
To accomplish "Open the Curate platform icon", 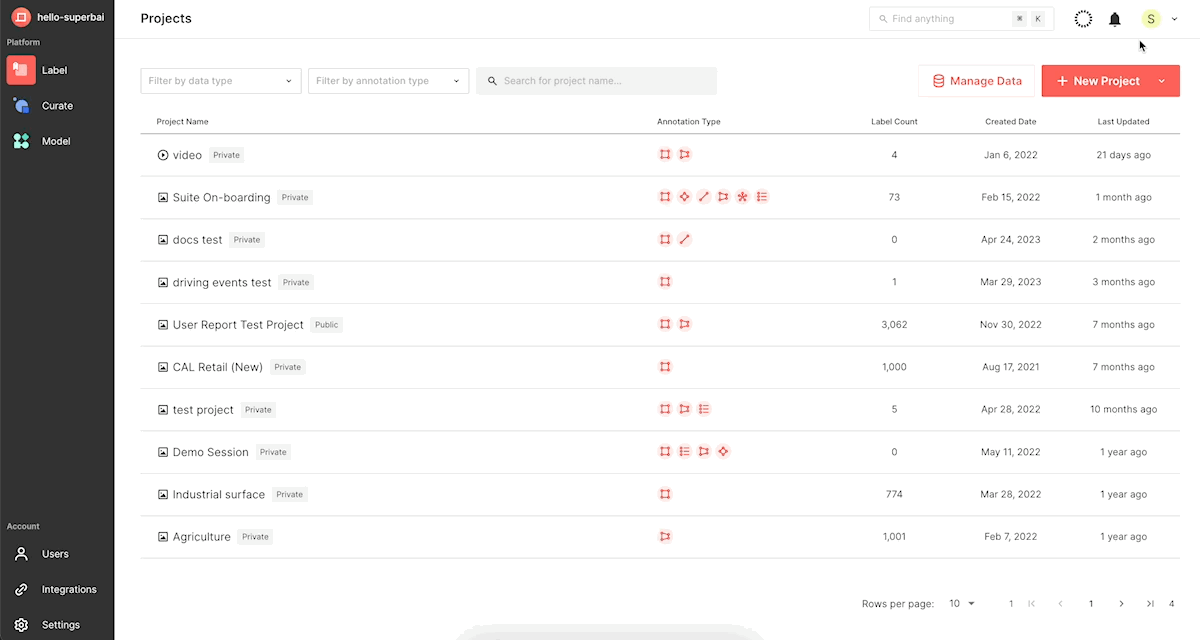I will coord(21,106).
